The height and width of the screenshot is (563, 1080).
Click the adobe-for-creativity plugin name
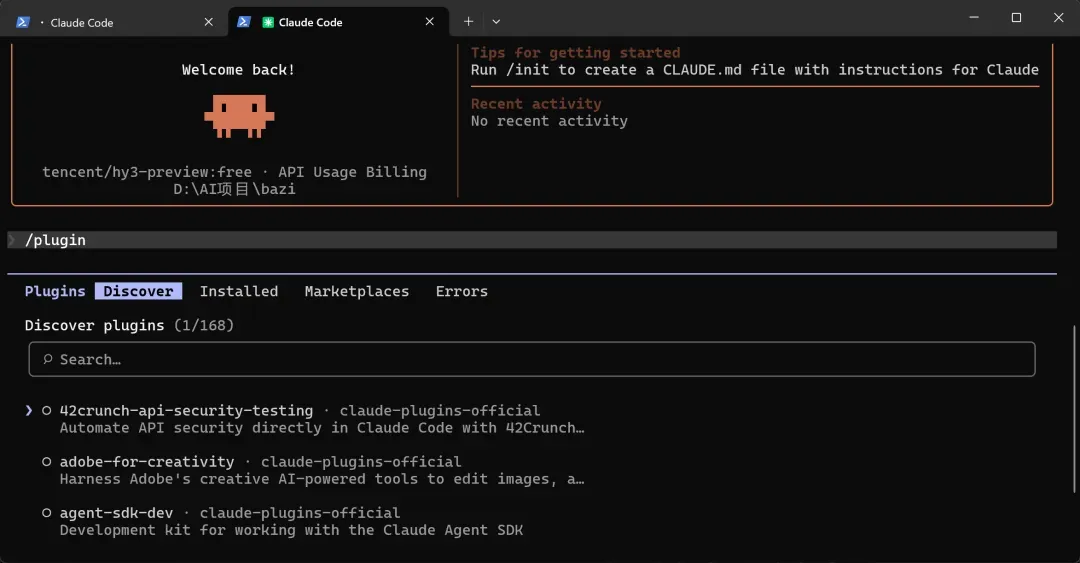pos(147,462)
